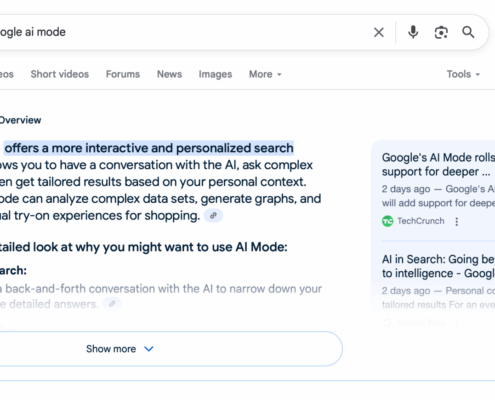Switch to the News tab
Viewport: 495px width, 400px height.
click(x=169, y=74)
